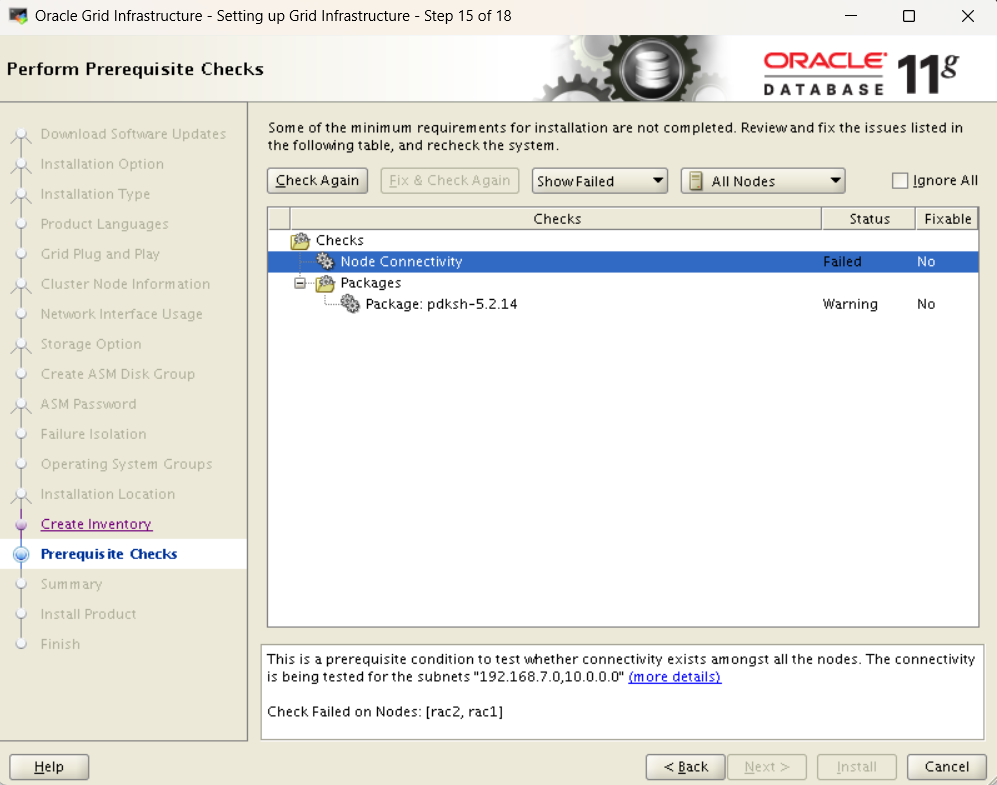This screenshot has height=785, width=997.
Task: Click the Check Again button
Action: click(x=317, y=181)
